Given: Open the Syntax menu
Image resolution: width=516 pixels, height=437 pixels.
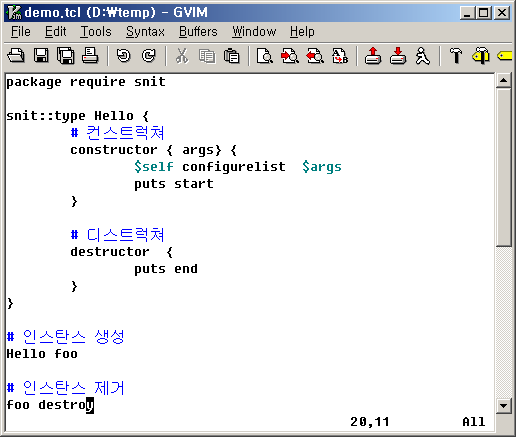Looking at the screenshot, I should [x=145, y=32].
